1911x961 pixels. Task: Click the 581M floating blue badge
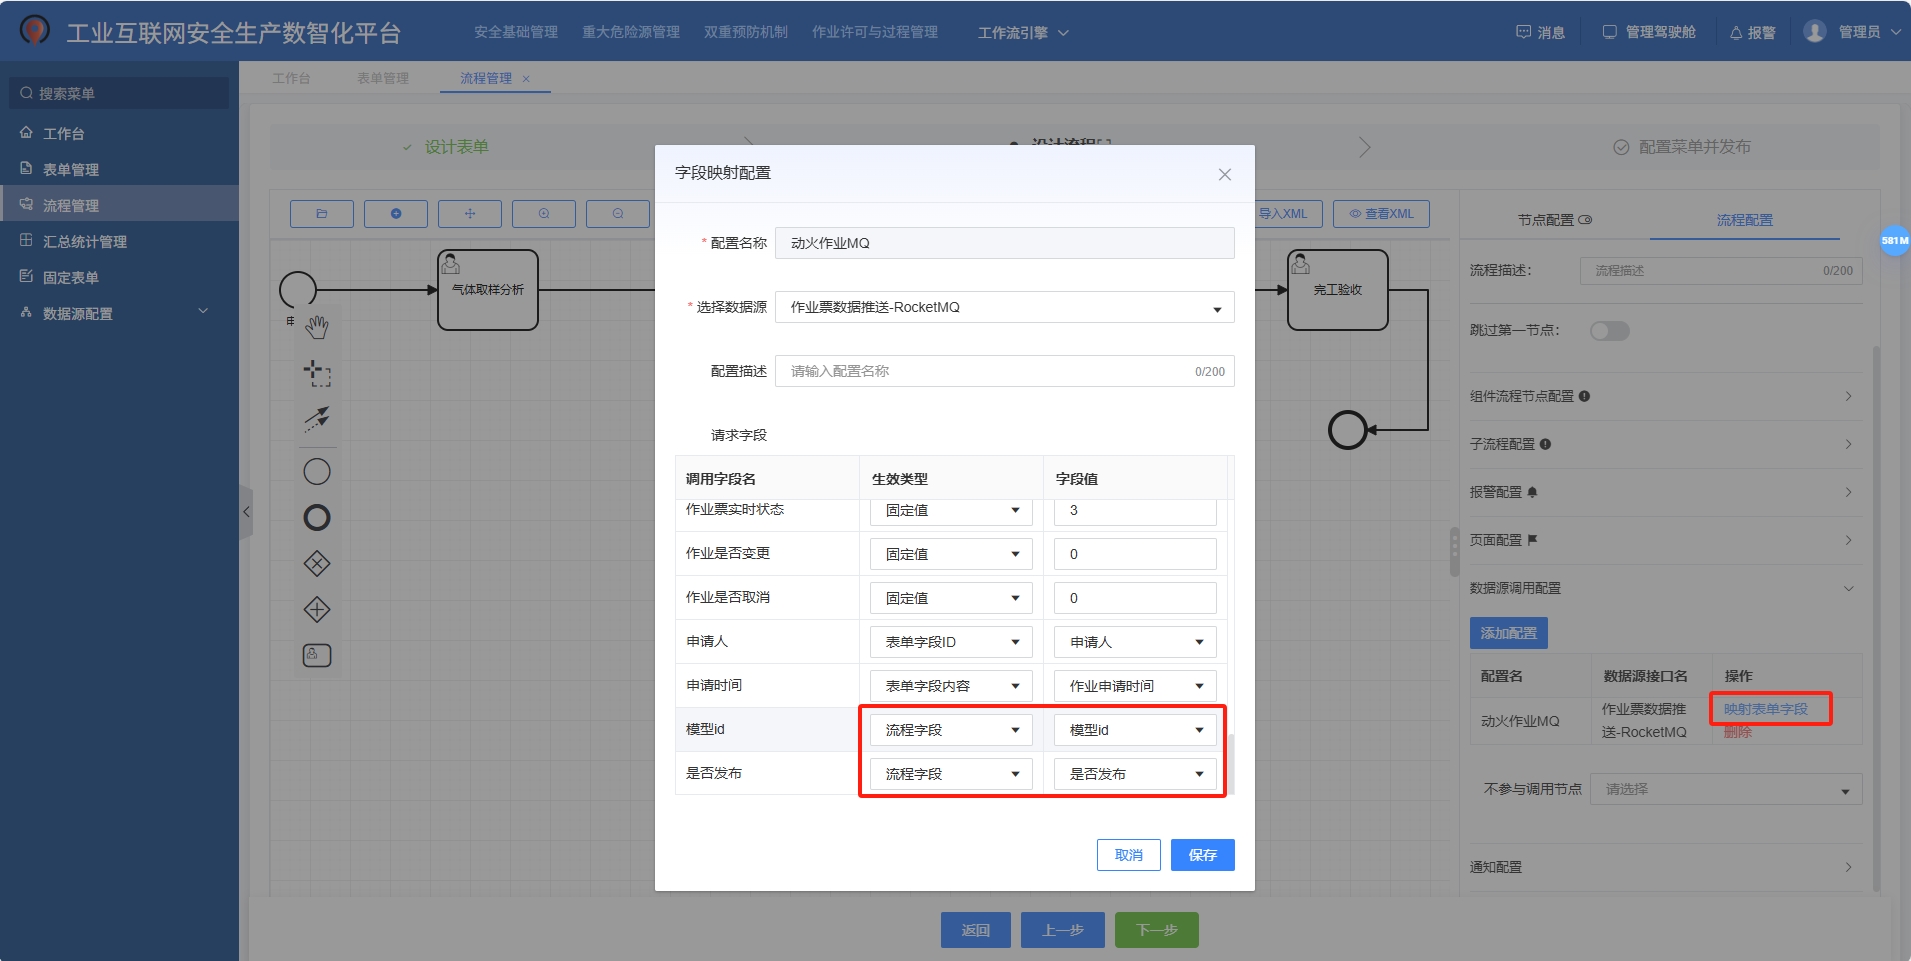tap(1894, 240)
